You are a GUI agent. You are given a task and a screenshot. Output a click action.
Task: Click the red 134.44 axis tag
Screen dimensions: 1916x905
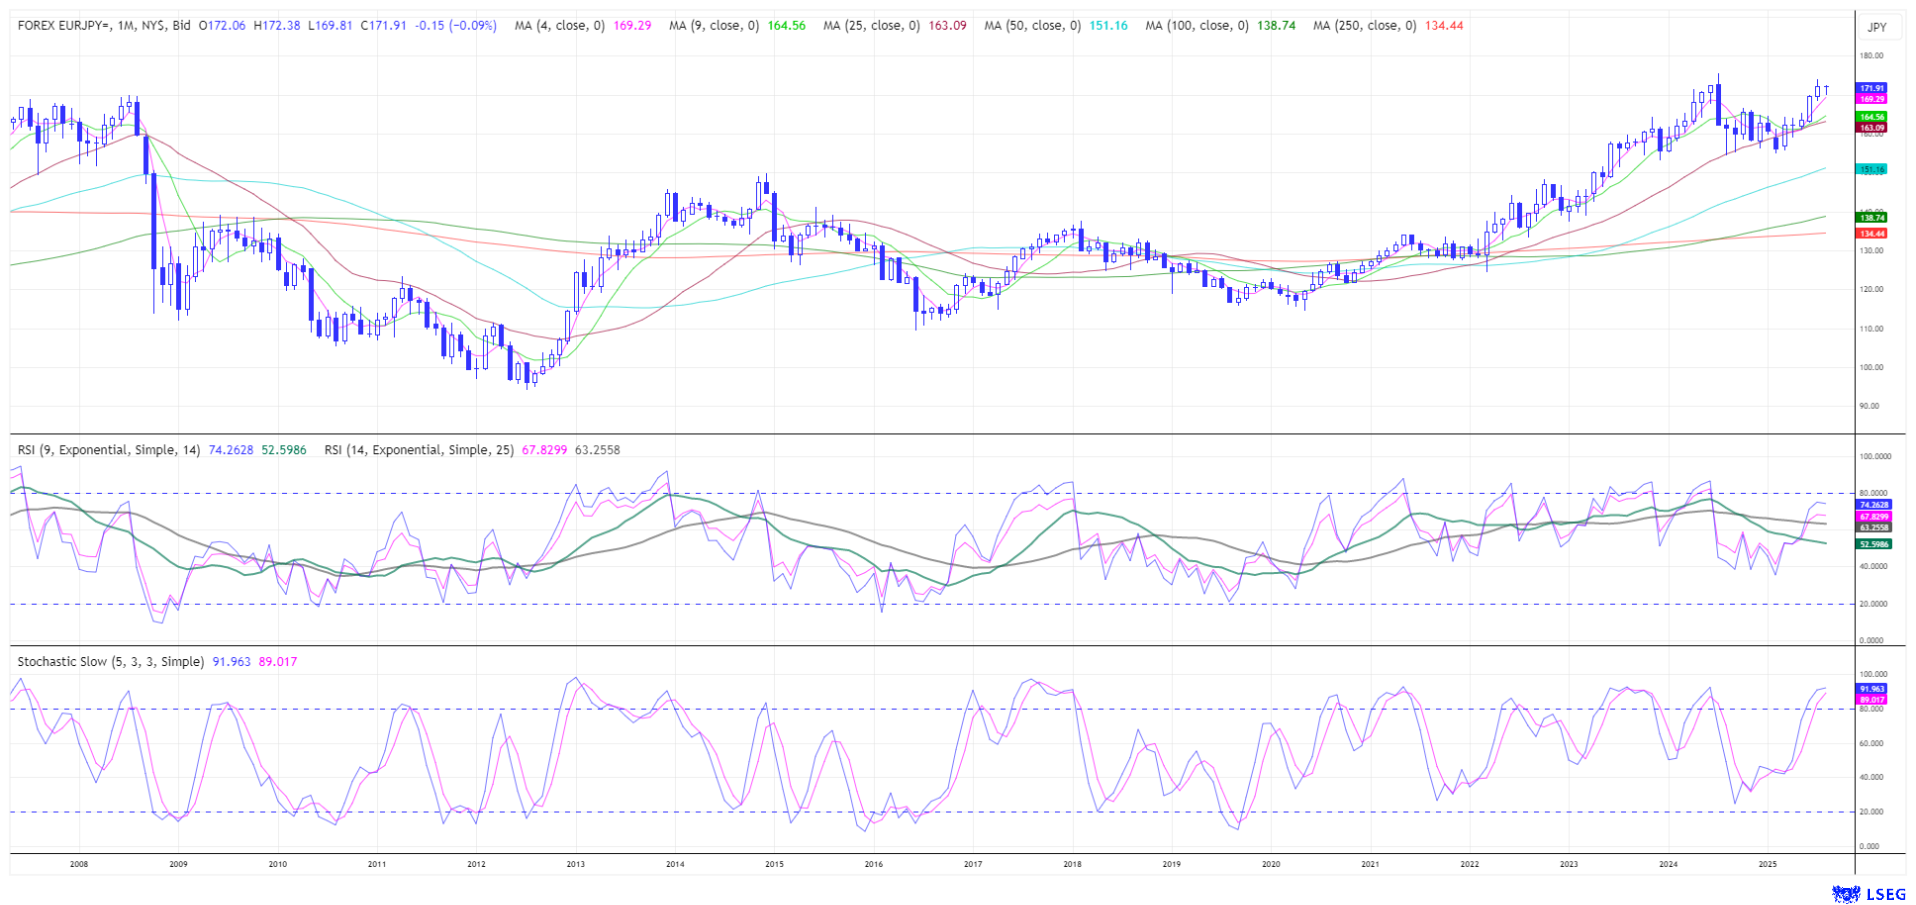coord(1871,233)
